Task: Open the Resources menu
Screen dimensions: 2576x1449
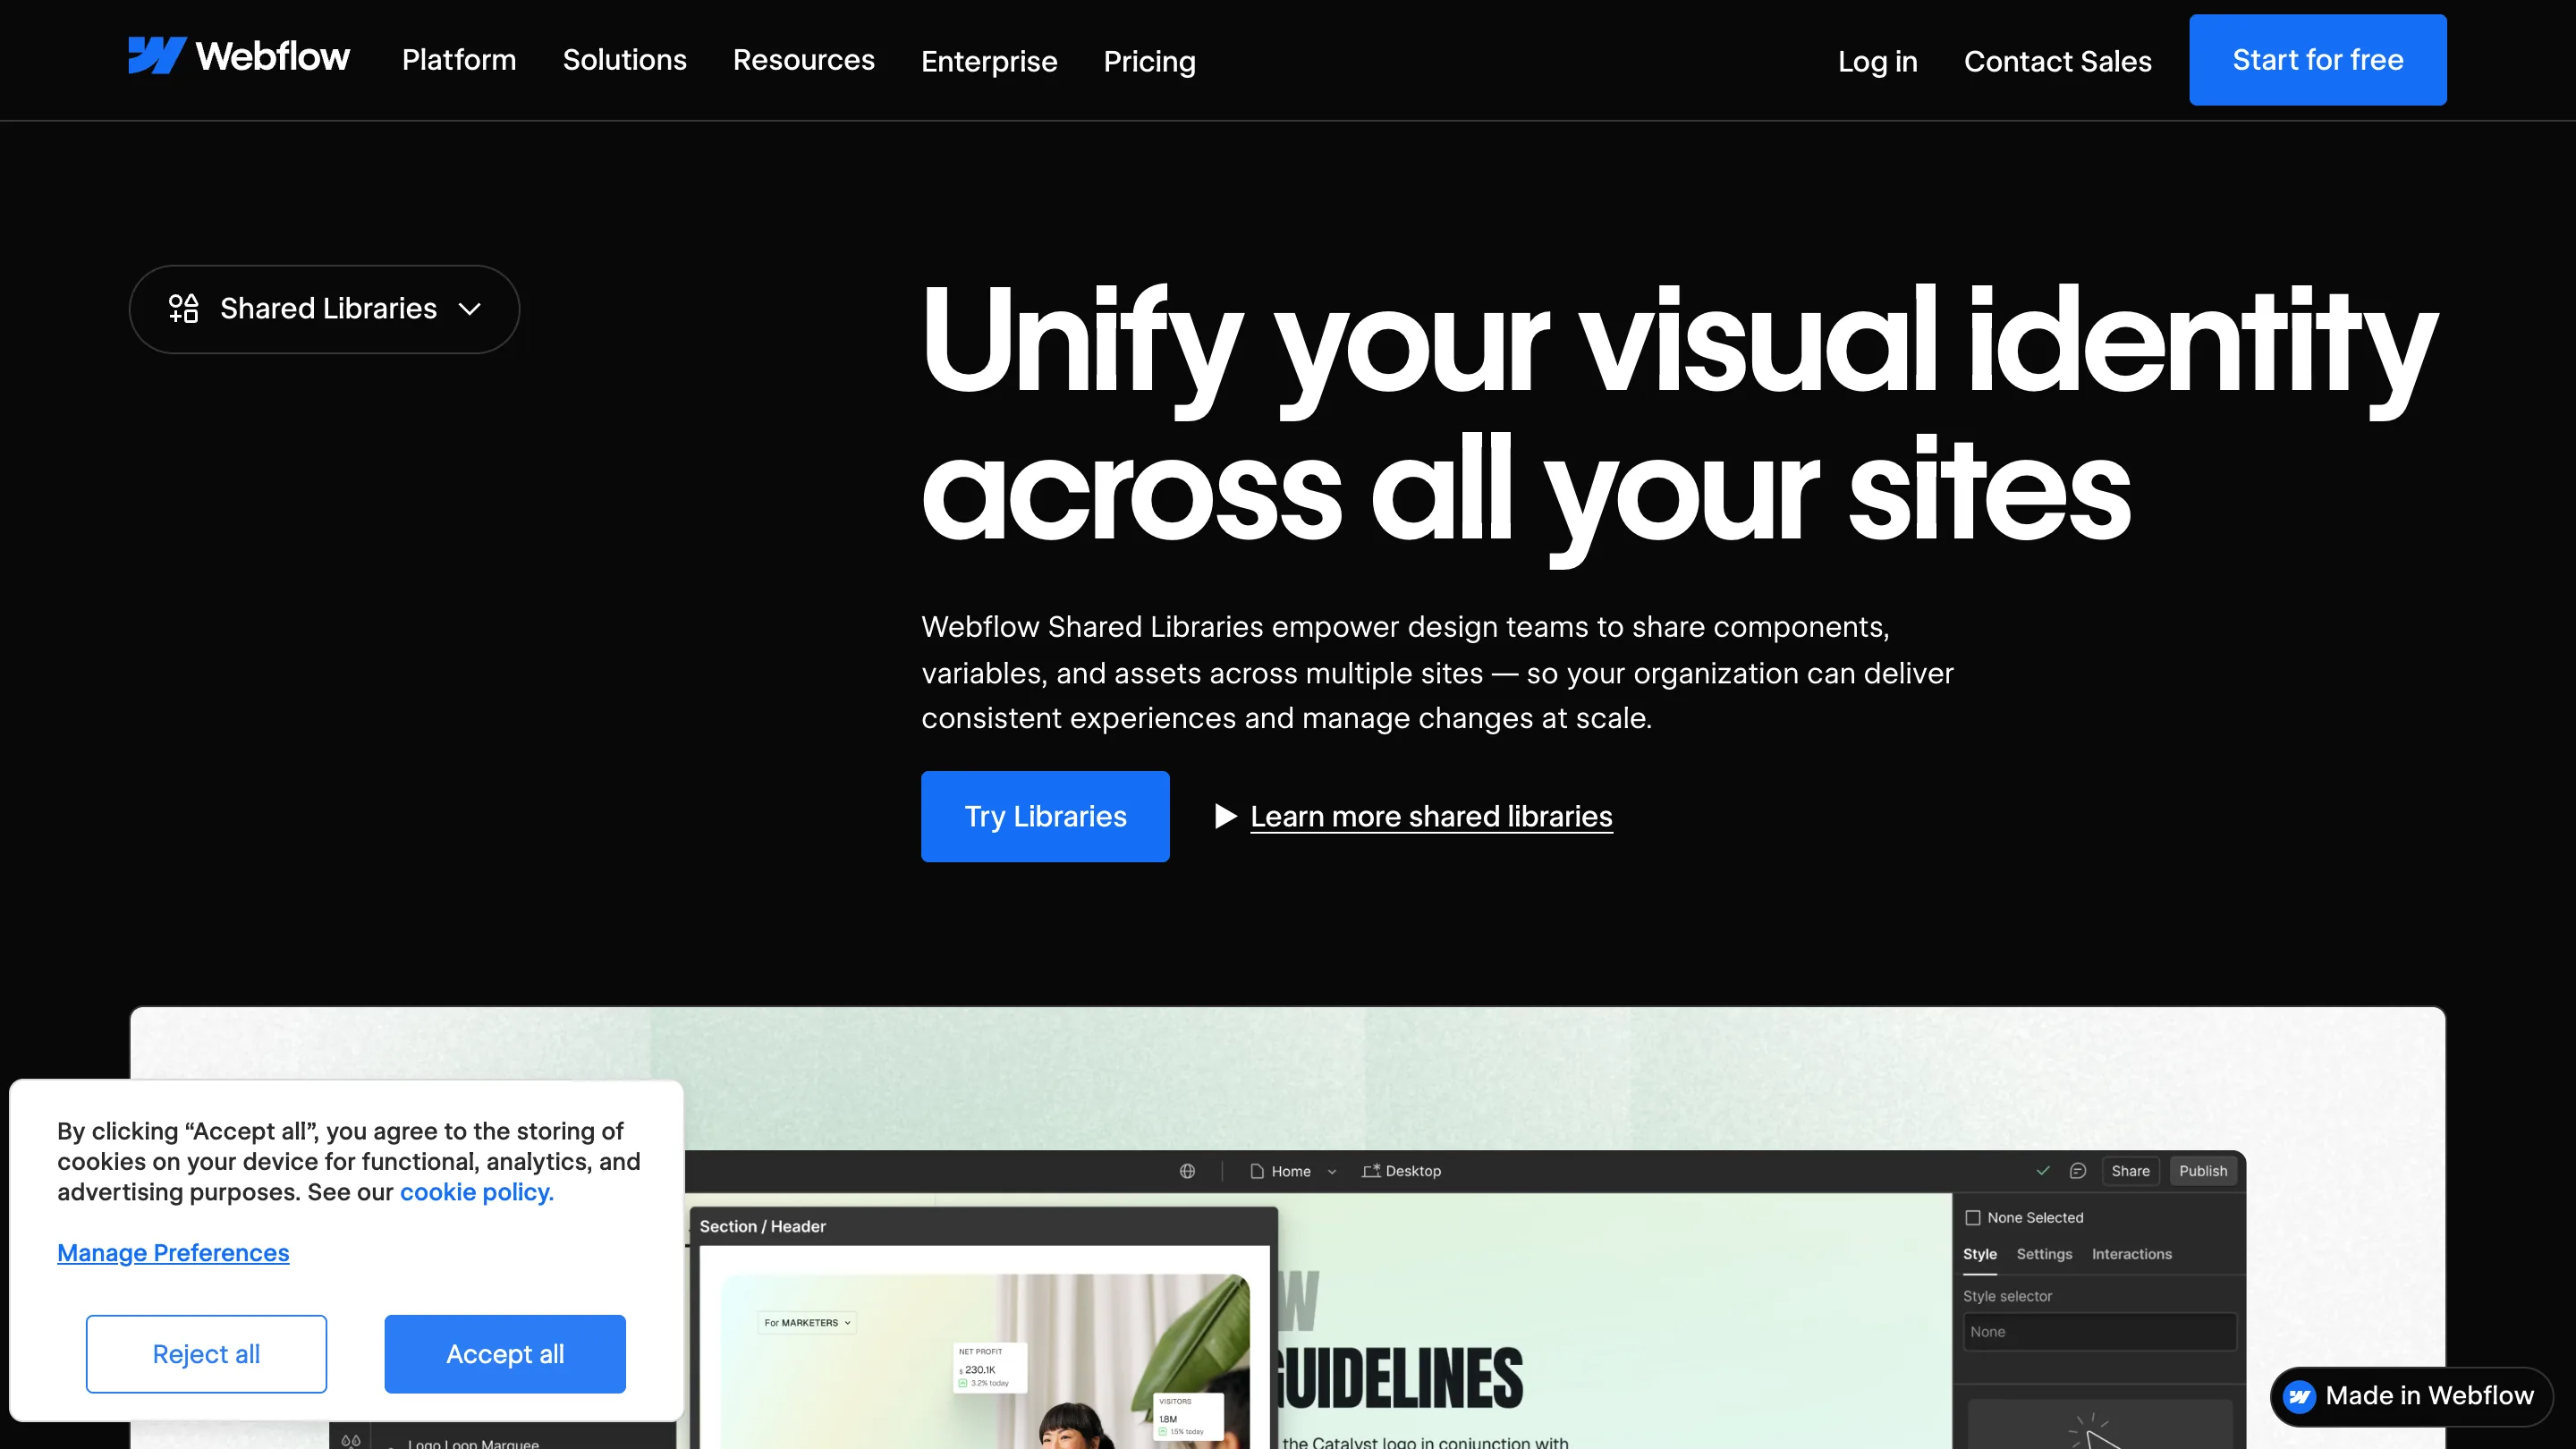Action: 804,60
